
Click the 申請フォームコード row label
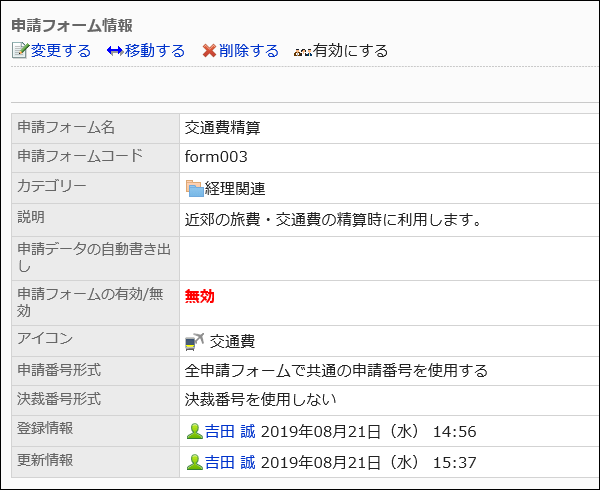(x=80, y=156)
